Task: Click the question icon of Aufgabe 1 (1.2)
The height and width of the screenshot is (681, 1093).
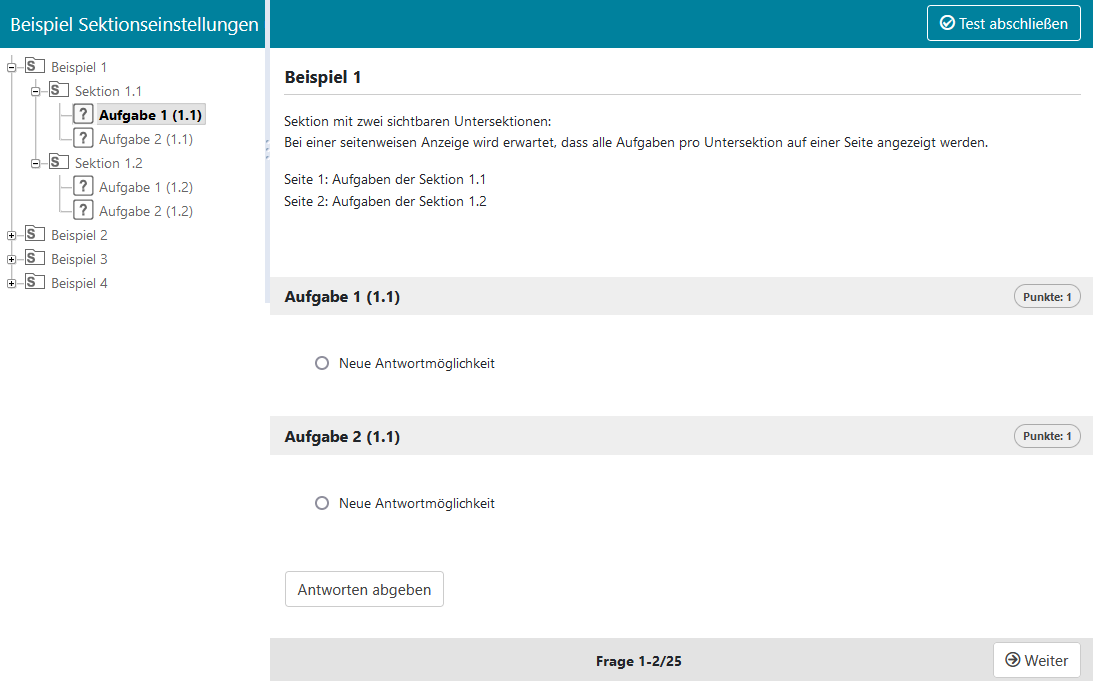Action: pos(84,187)
